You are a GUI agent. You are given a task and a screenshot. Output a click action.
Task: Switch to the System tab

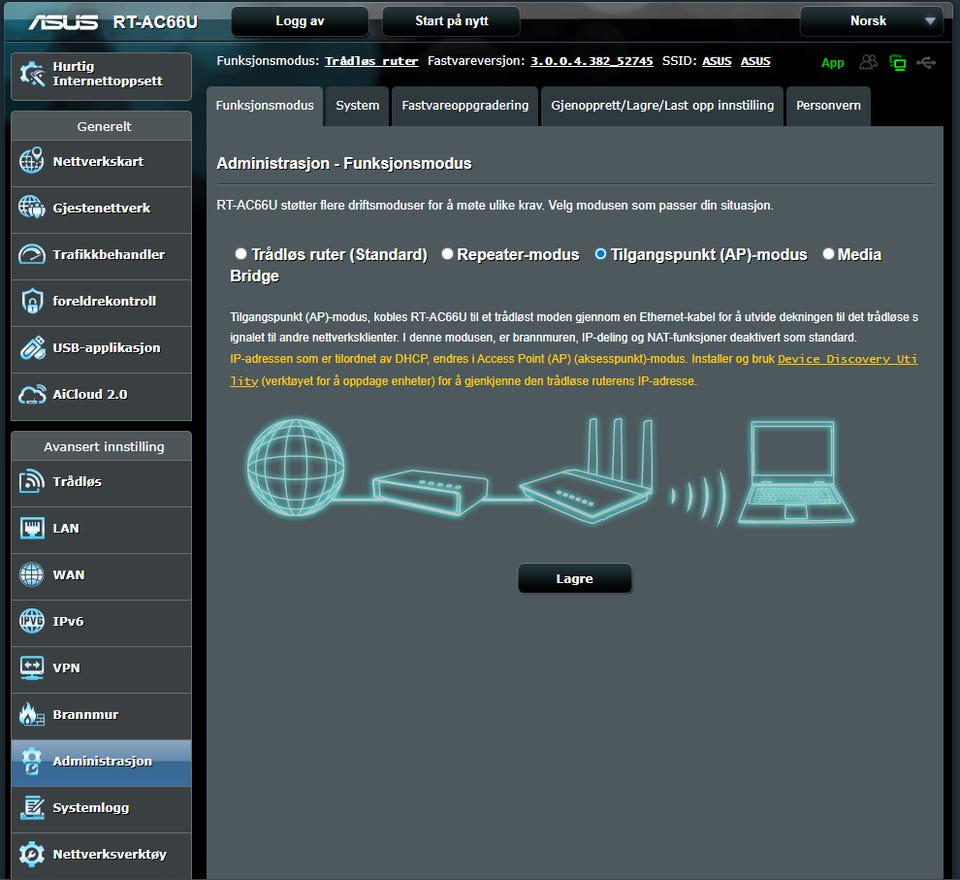pos(358,105)
